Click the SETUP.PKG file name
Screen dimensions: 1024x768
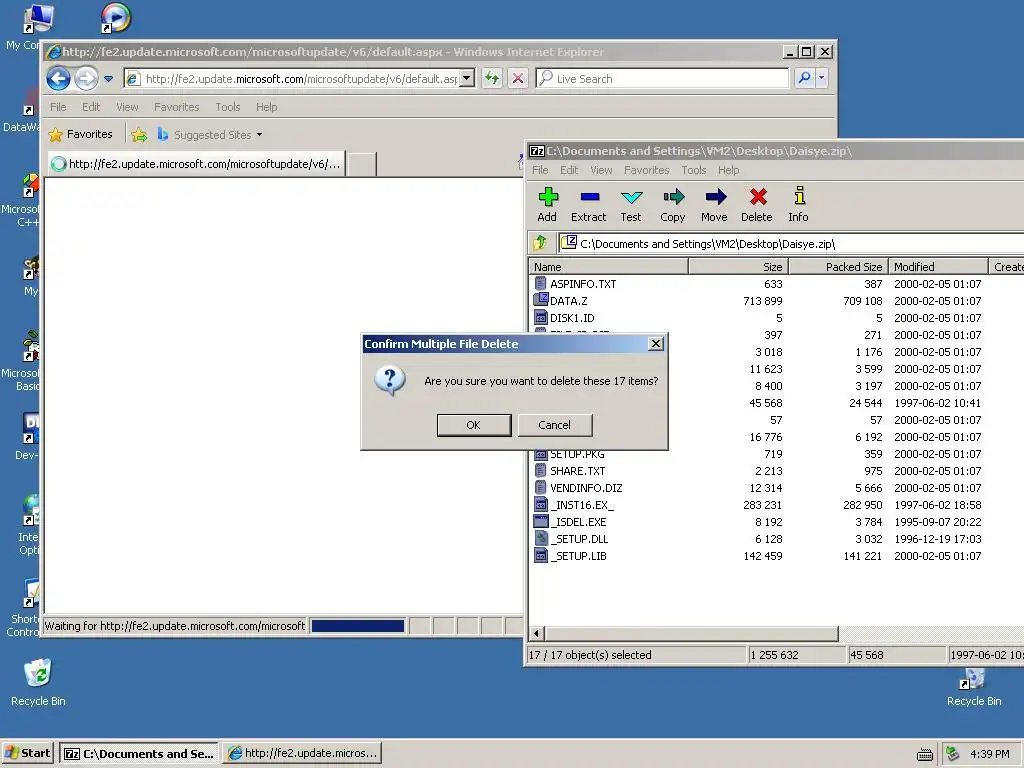(577, 455)
